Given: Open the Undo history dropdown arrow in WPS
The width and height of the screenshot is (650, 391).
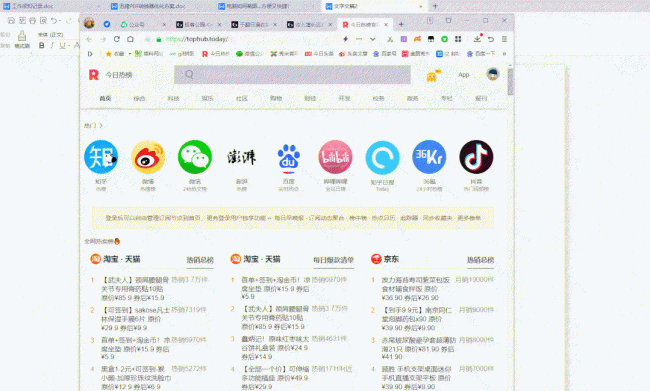Looking at the screenshot, I should click(60, 20).
